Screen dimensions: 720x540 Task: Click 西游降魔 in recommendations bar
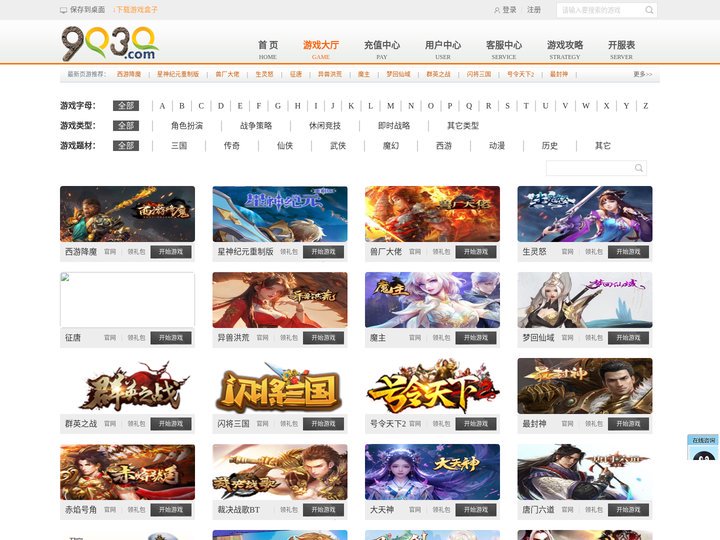coord(129,74)
